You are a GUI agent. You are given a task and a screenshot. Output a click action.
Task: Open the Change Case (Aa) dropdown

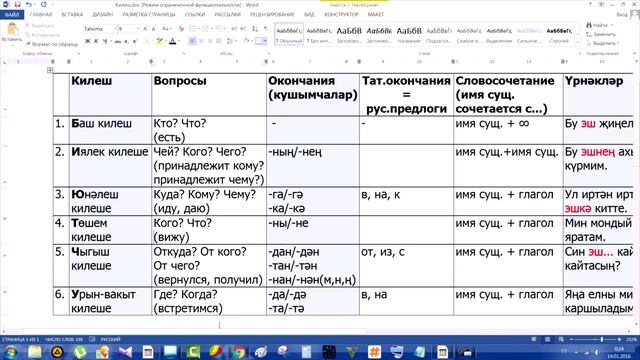click(x=166, y=29)
